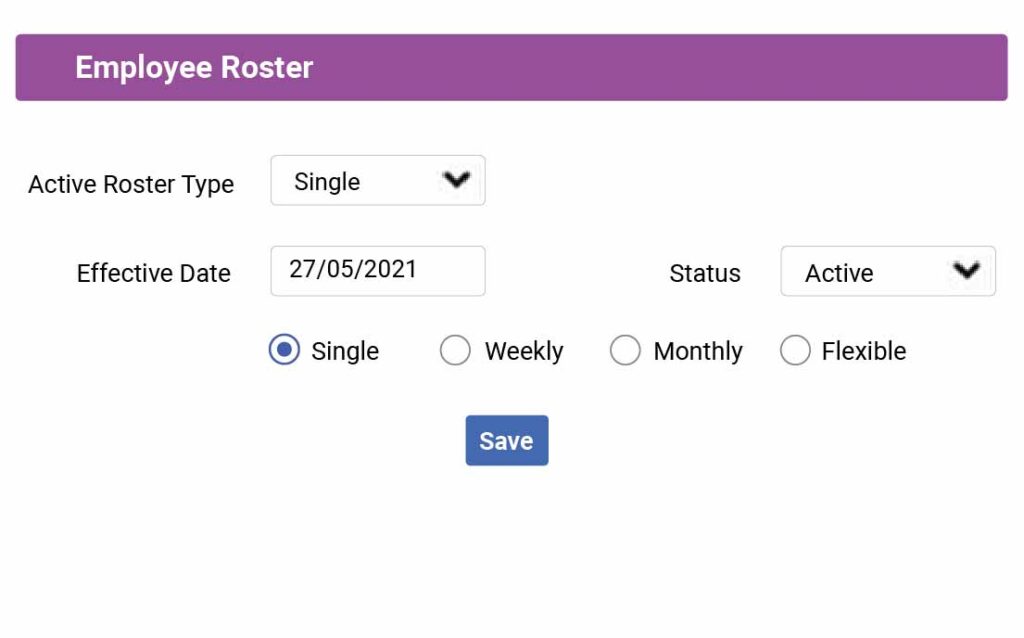Click the Flexible option label text

(x=864, y=351)
